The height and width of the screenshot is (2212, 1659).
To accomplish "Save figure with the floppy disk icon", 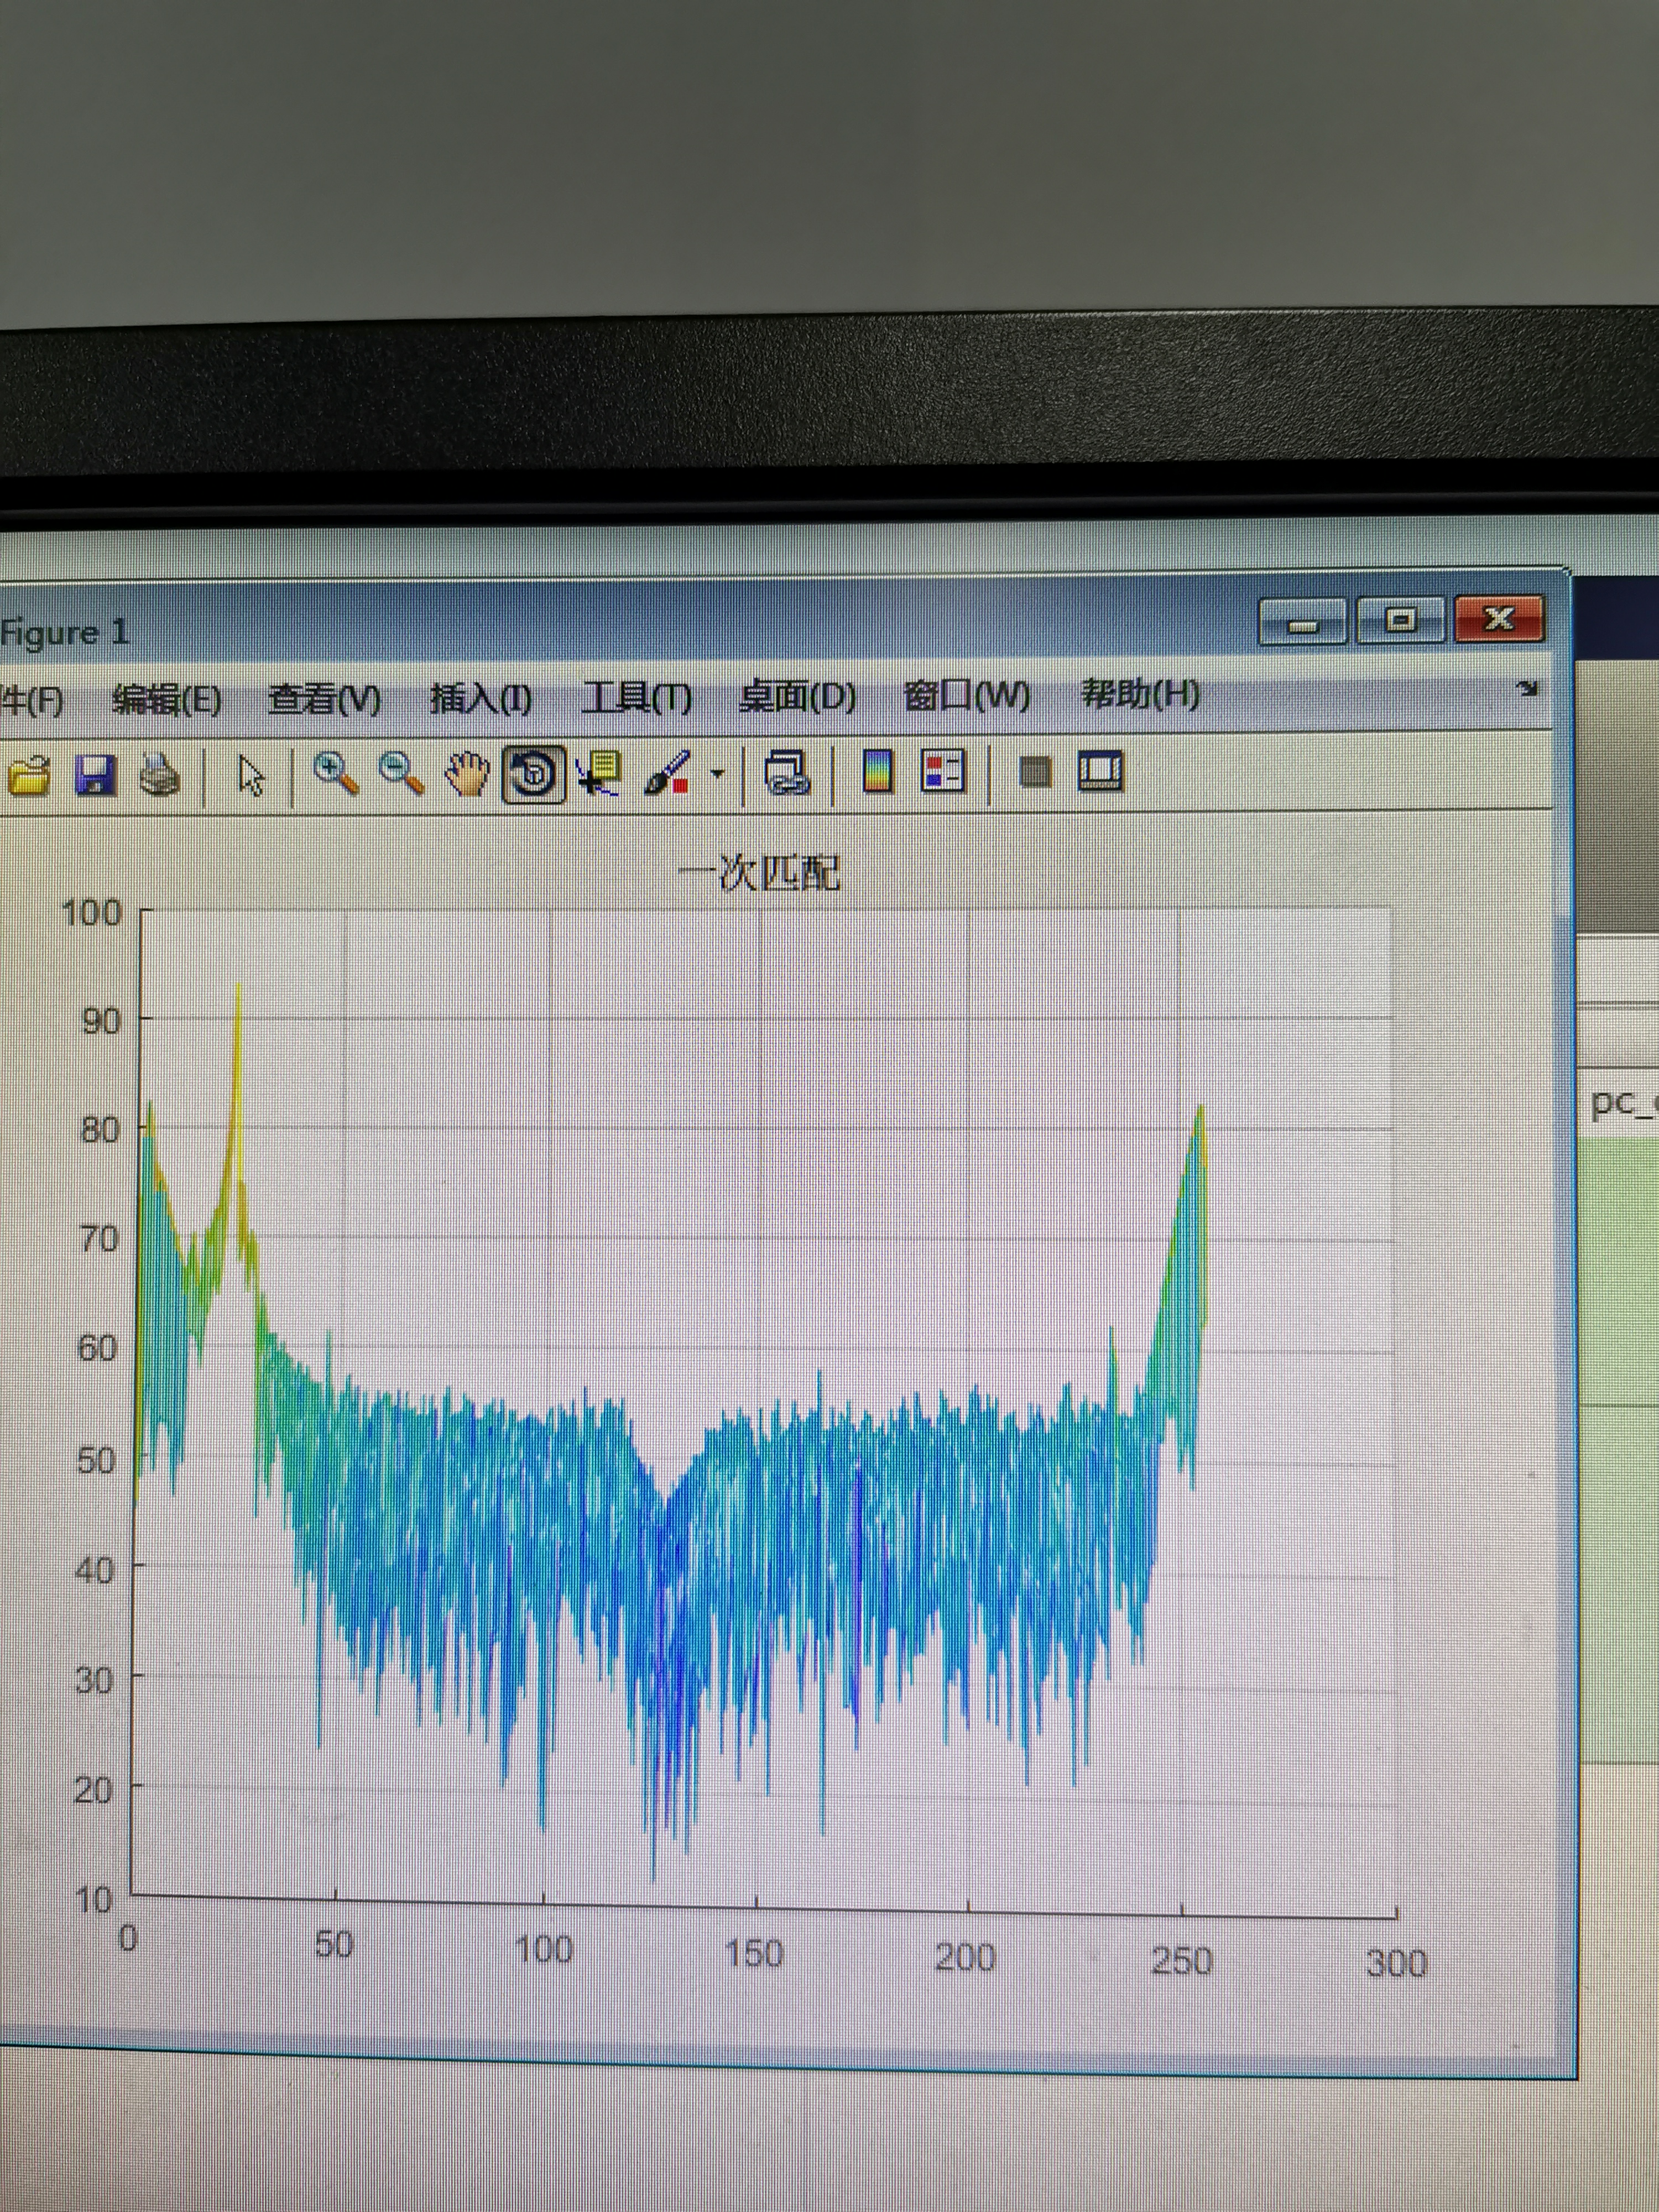I will click(96, 775).
